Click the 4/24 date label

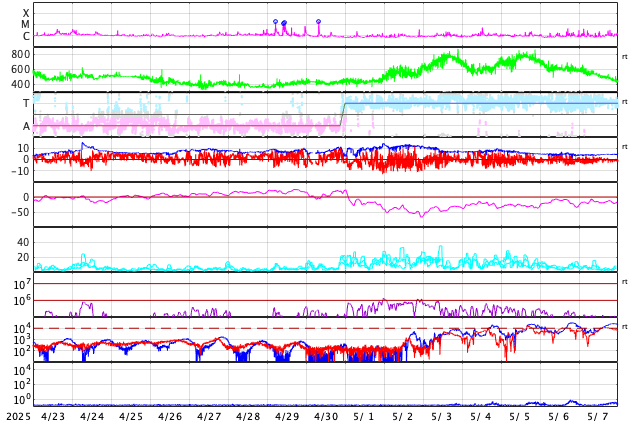[x=92, y=417]
